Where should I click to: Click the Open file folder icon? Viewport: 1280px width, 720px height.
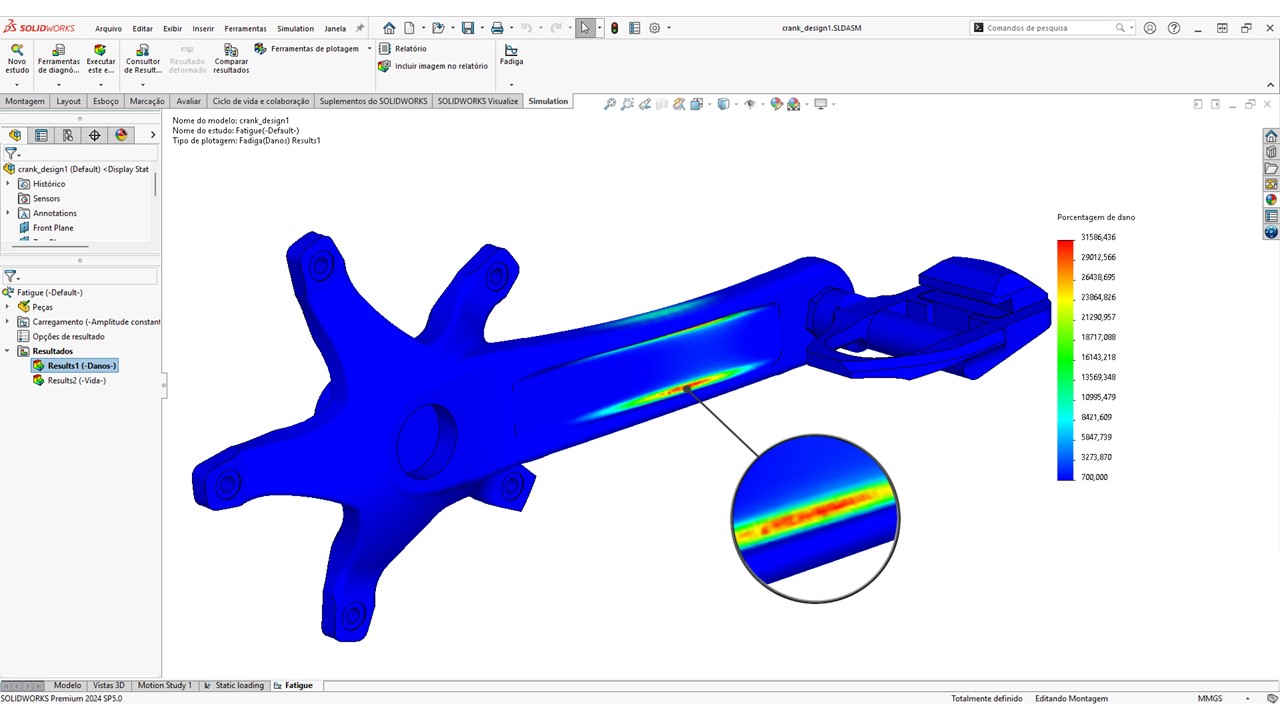437,28
